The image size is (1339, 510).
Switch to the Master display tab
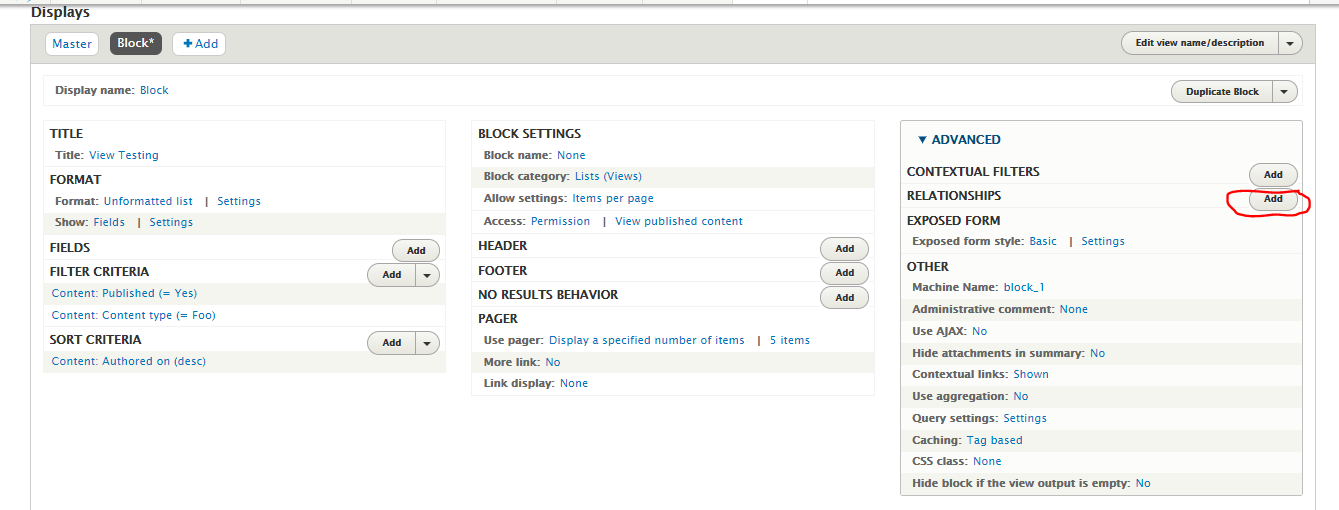click(72, 44)
